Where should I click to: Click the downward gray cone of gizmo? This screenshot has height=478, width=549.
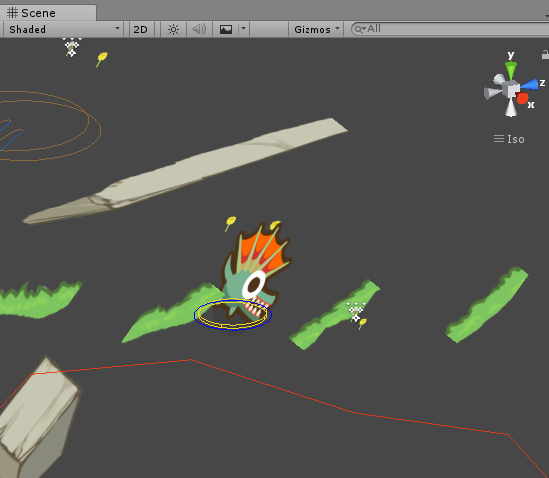(511, 108)
